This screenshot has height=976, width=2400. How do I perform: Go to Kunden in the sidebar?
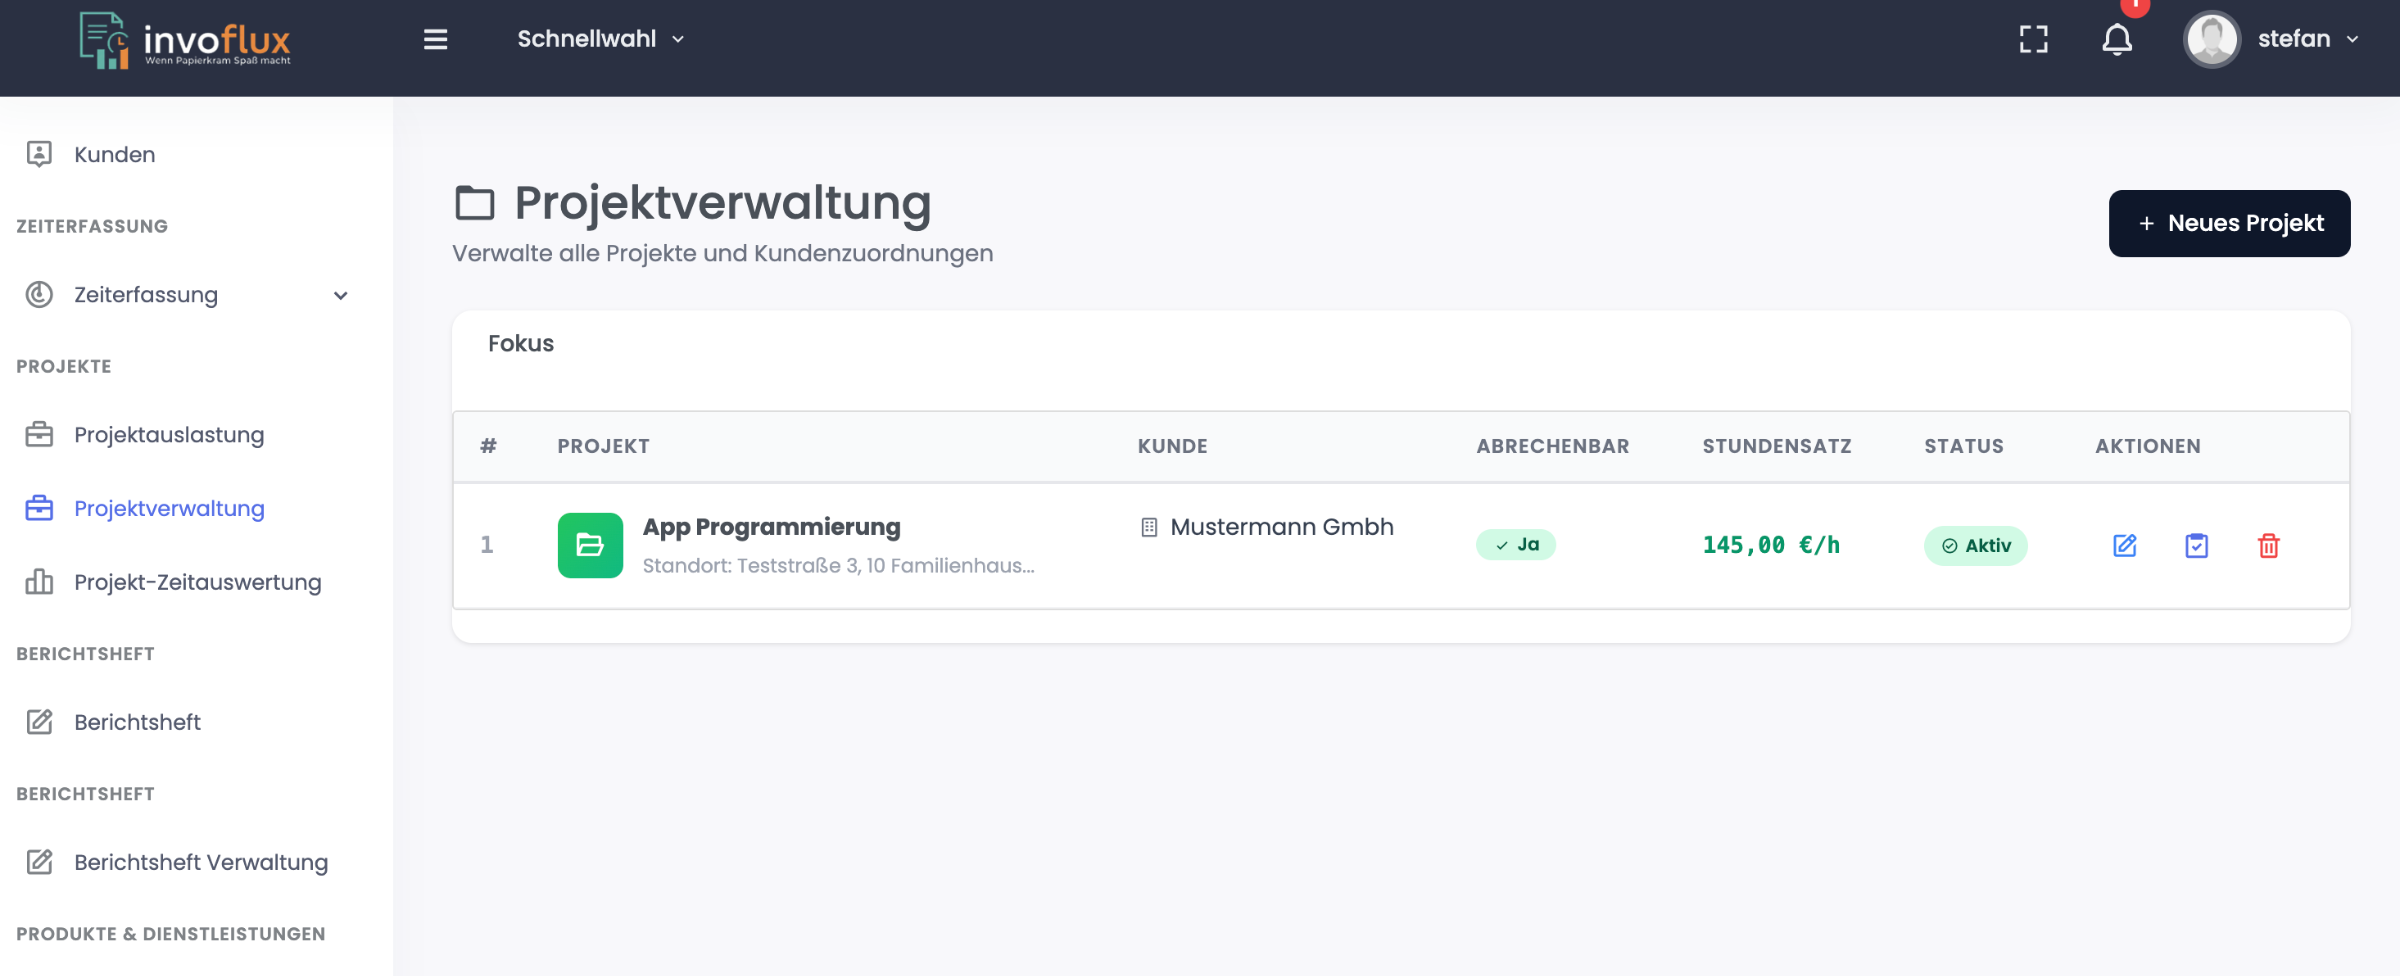pos(114,155)
